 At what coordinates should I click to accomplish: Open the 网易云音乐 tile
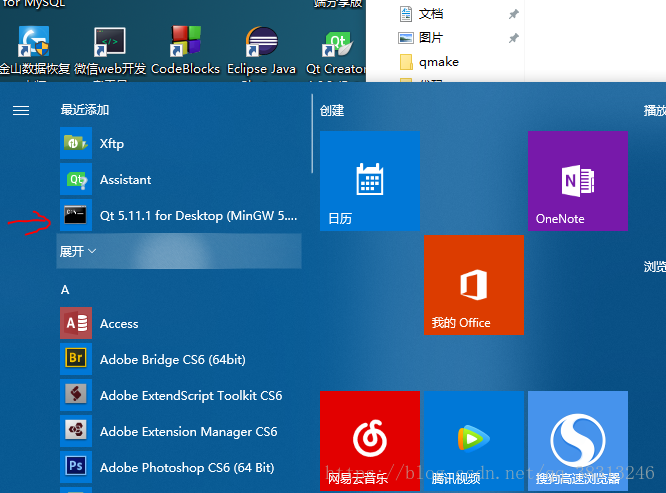(370, 441)
